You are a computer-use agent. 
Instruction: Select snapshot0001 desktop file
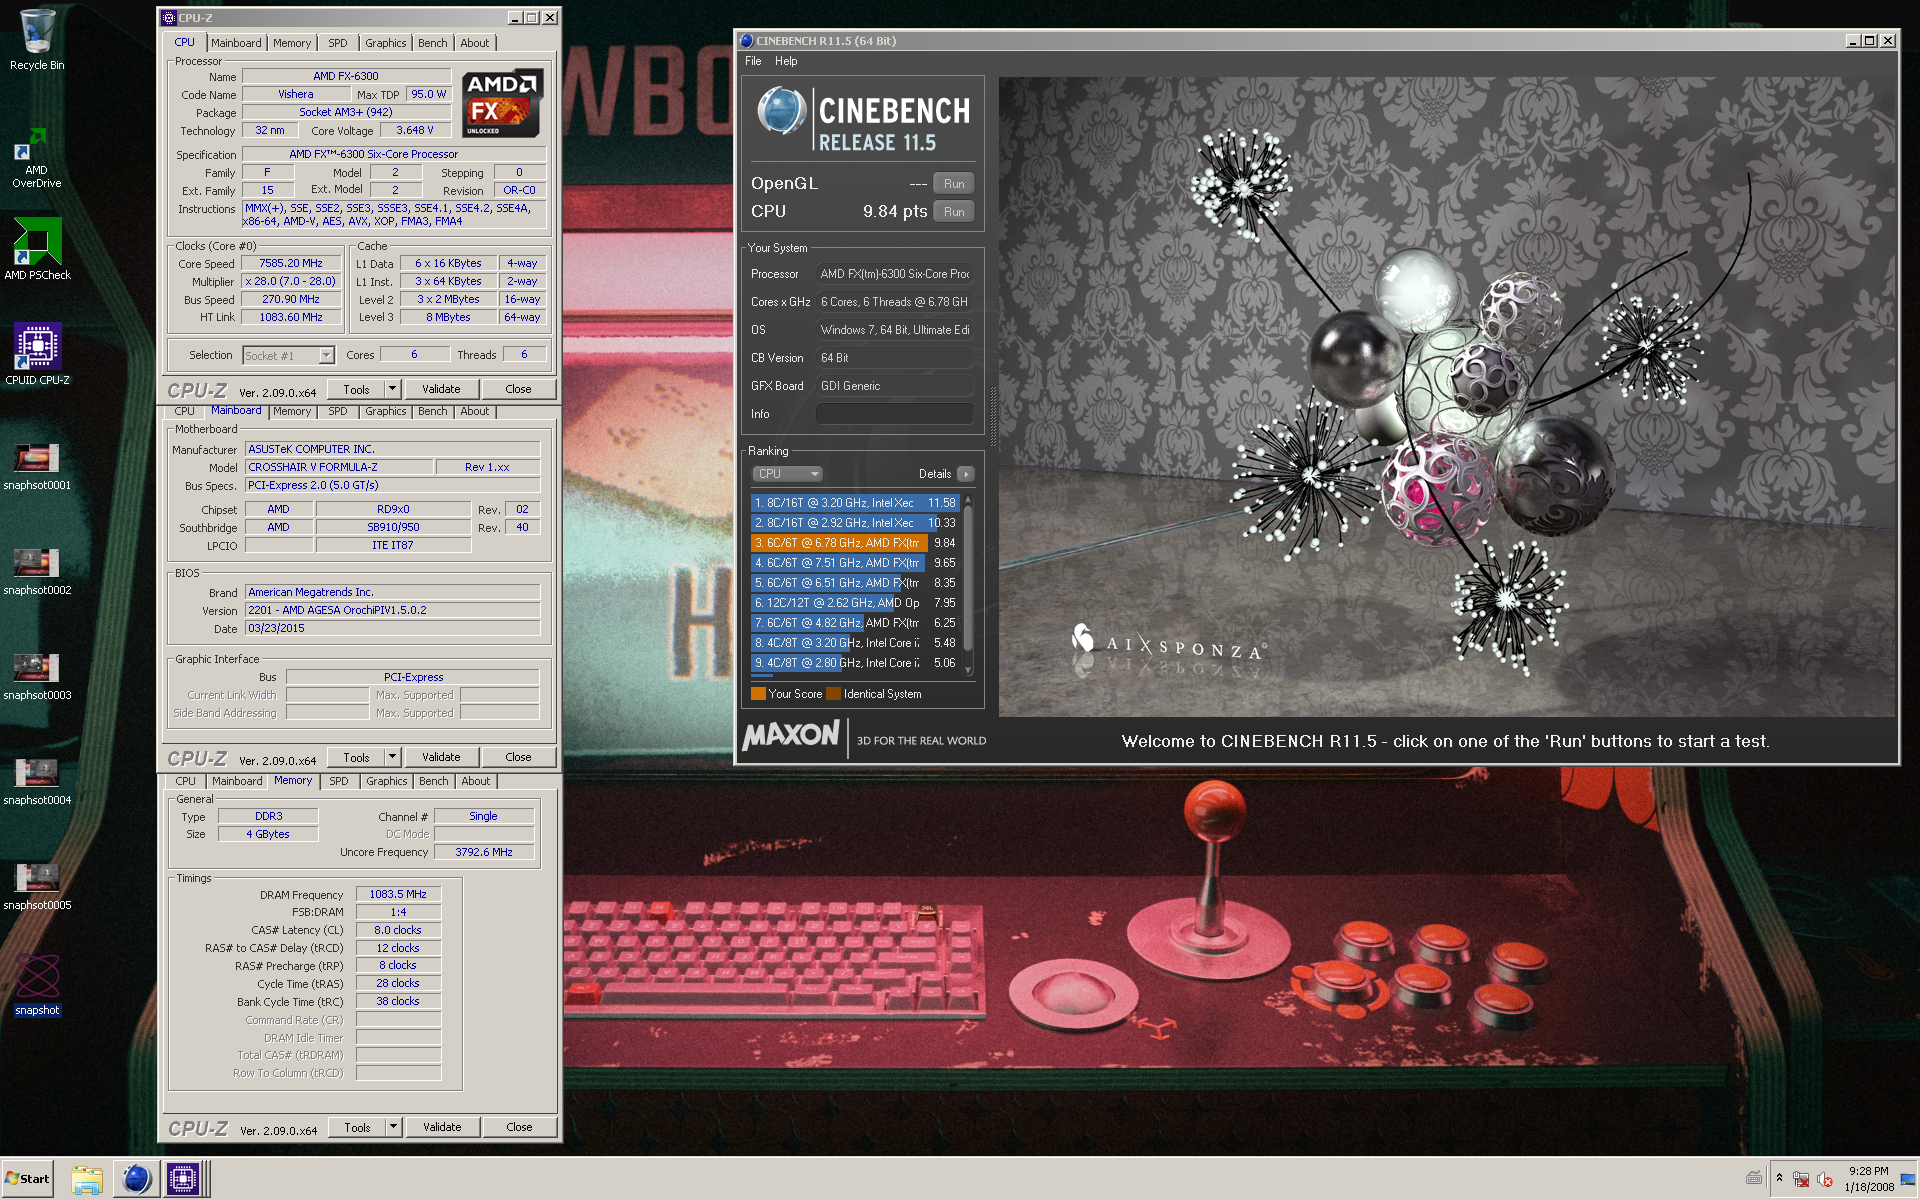37,467
